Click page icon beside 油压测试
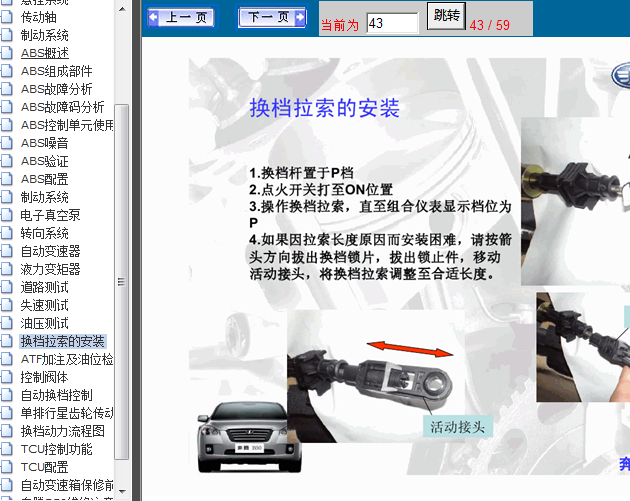This screenshot has width=630, height=501. [x=6, y=323]
